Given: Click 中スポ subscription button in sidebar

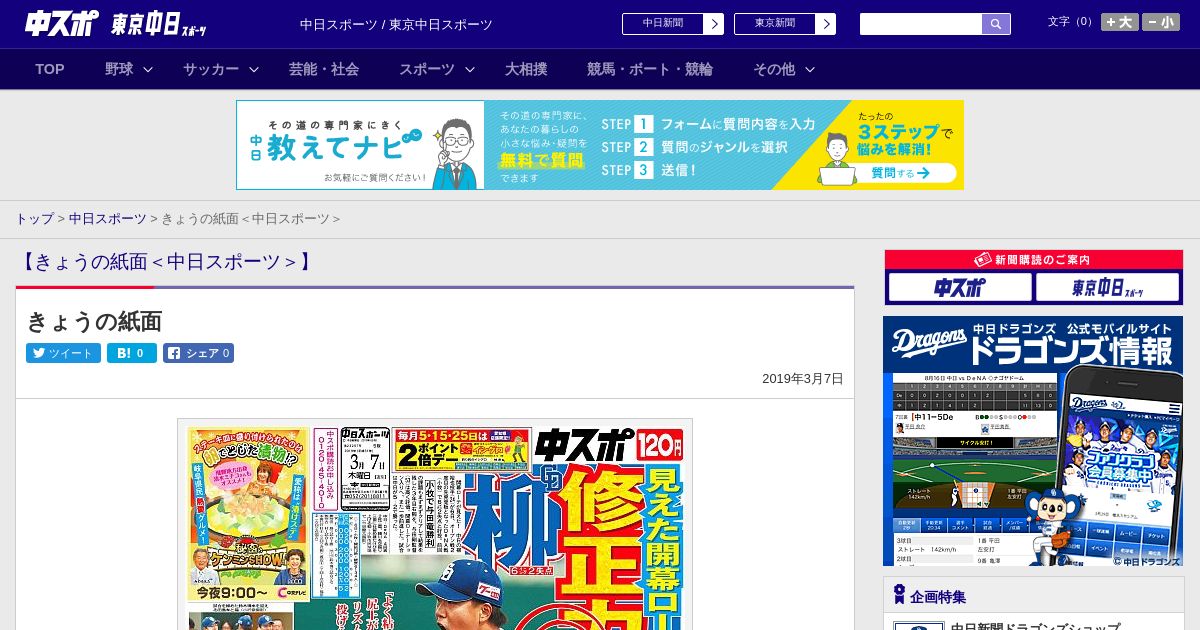Looking at the screenshot, I should click(x=960, y=288).
